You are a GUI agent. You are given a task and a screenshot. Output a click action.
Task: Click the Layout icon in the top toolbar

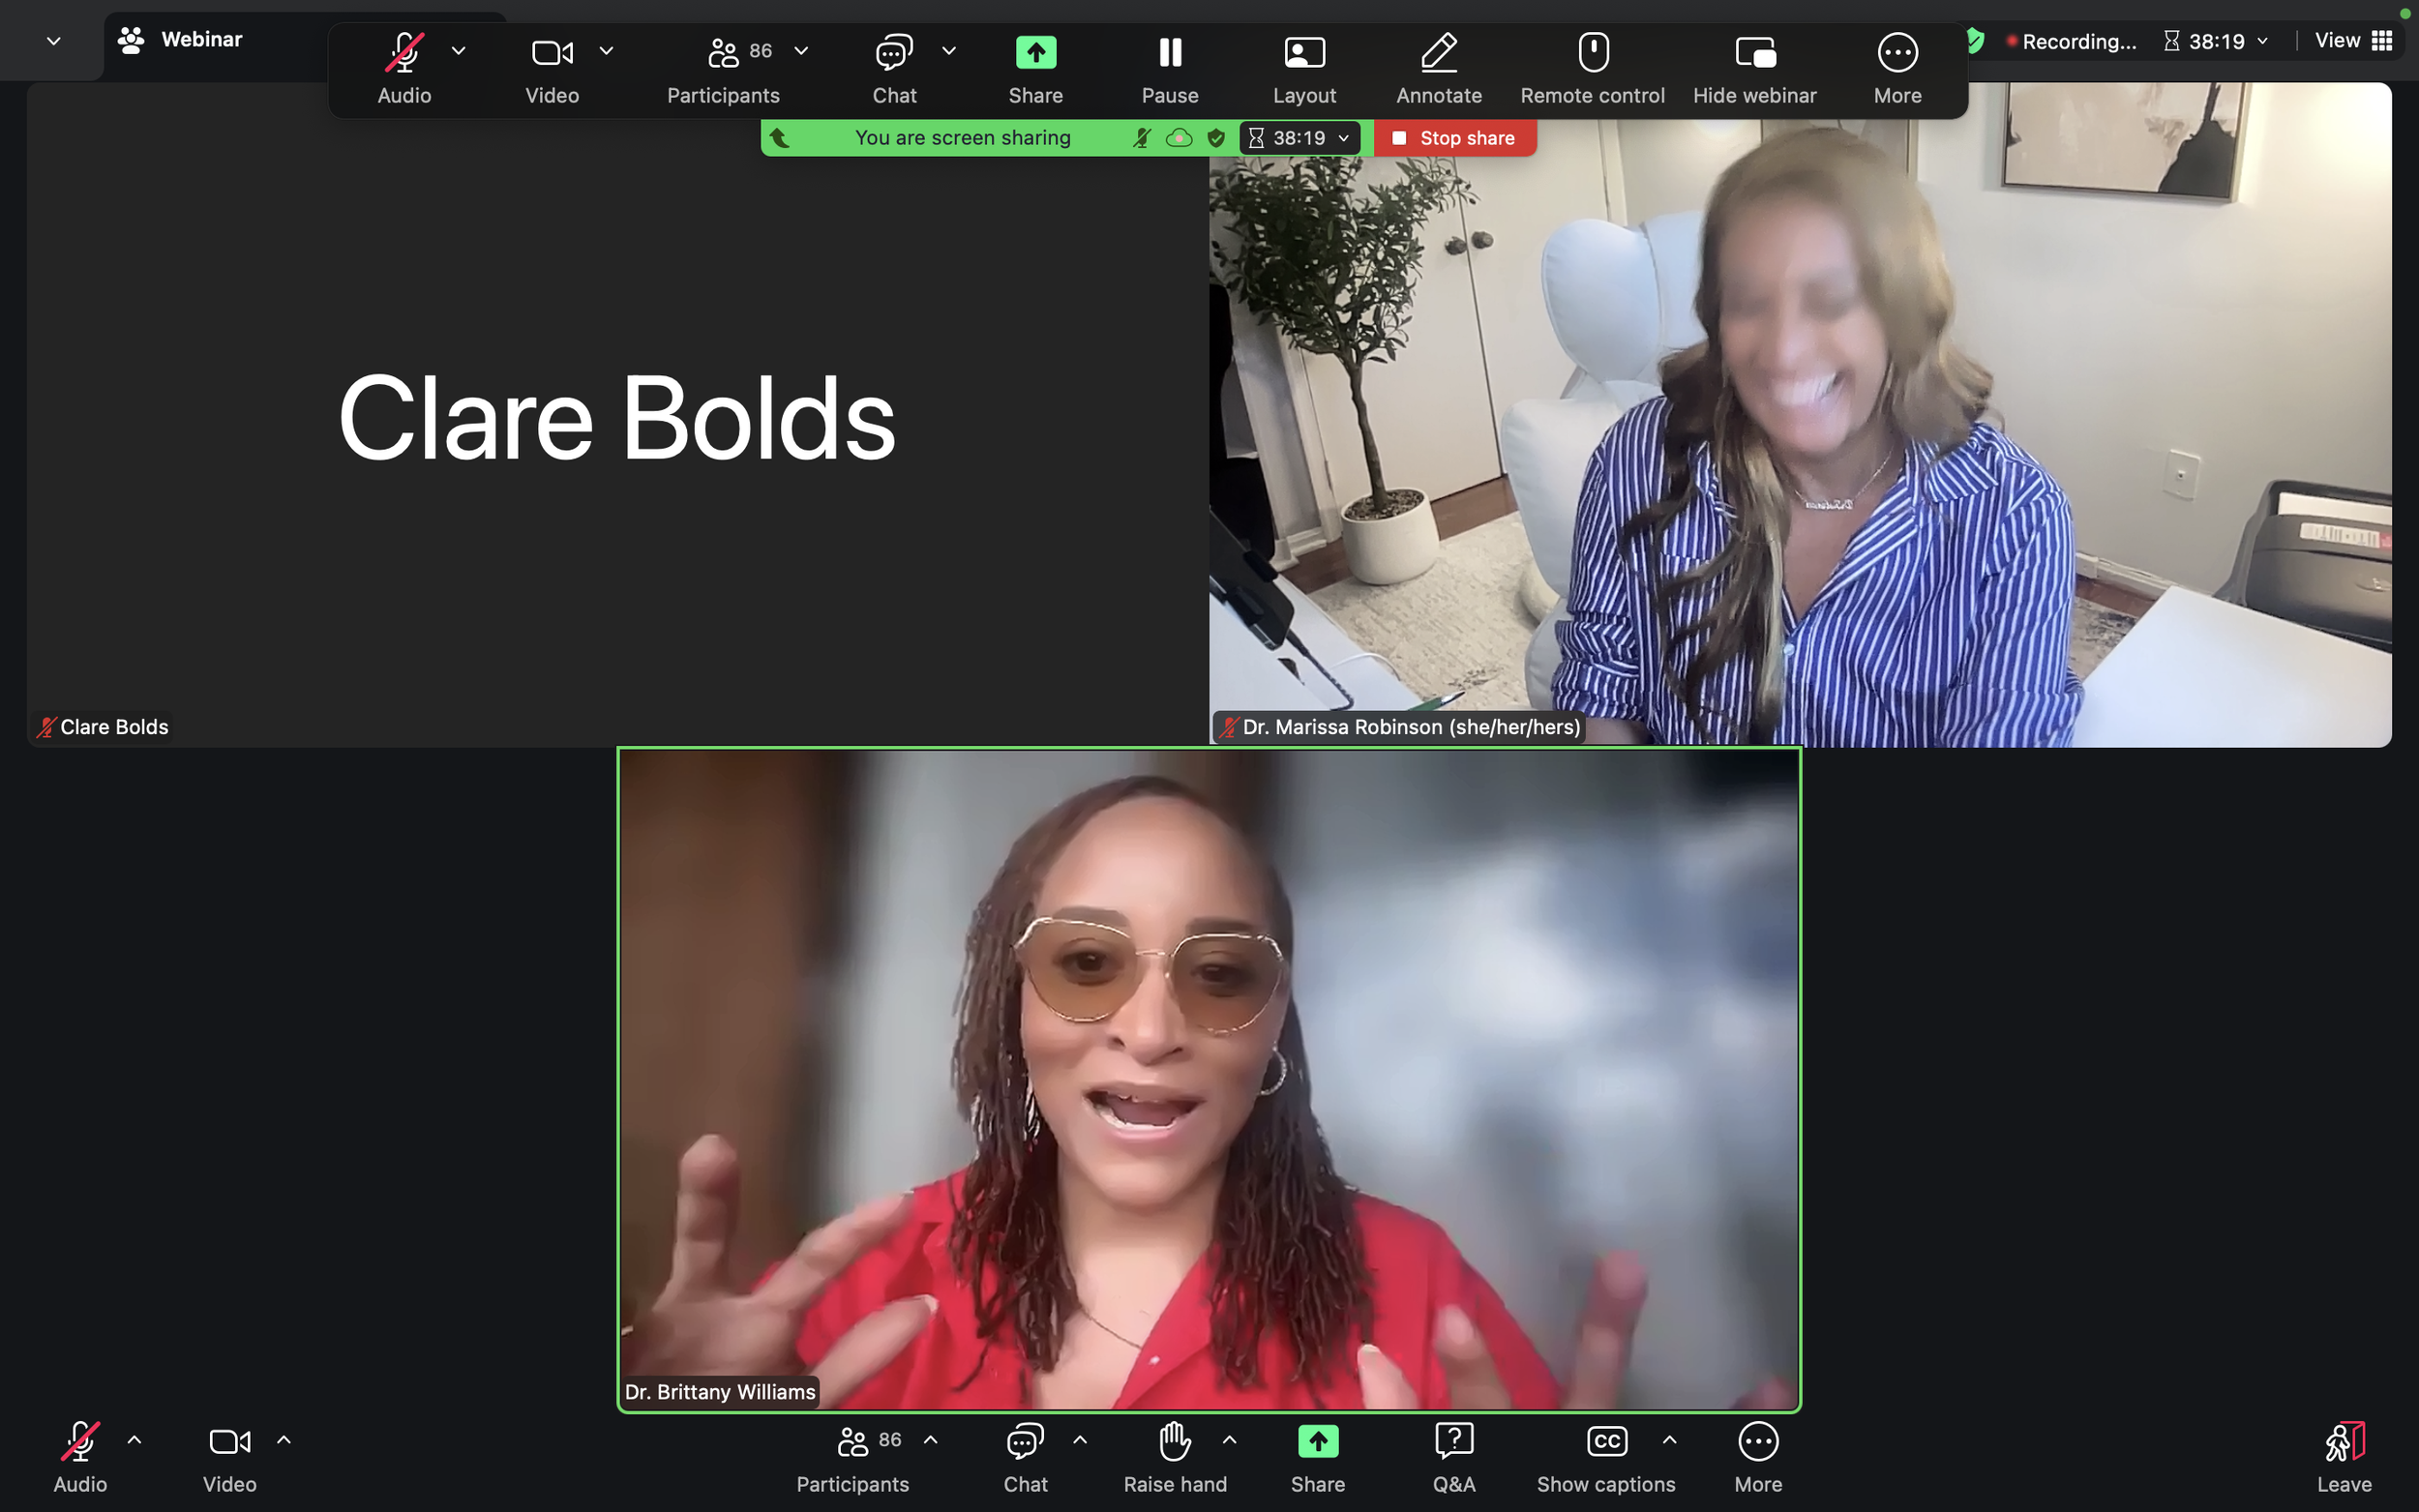[x=1303, y=53]
